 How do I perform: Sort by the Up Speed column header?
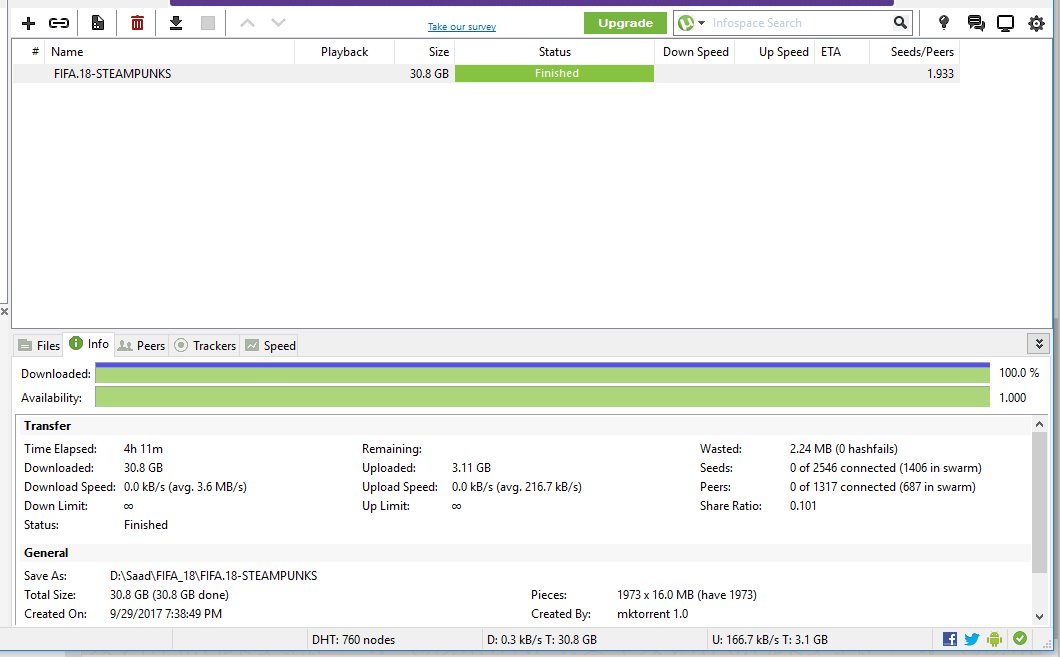[775, 52]
